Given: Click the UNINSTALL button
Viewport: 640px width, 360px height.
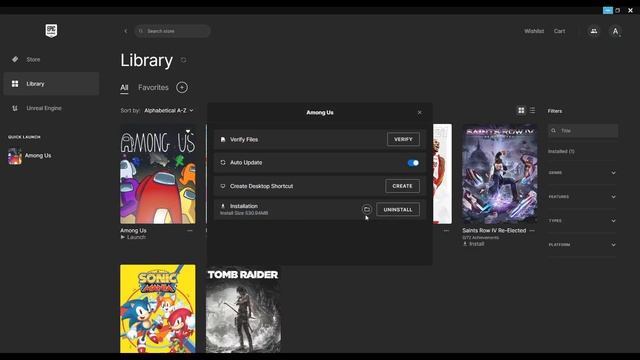Looking at the screenshot, I should pyautogui.click(x=398, y=209).
